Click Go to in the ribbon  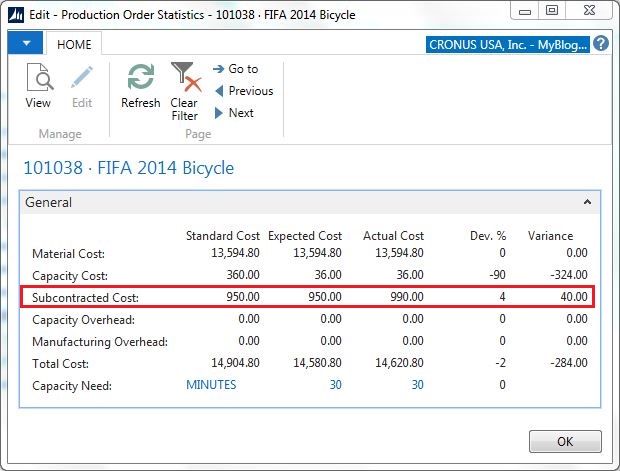pos(236,69)
